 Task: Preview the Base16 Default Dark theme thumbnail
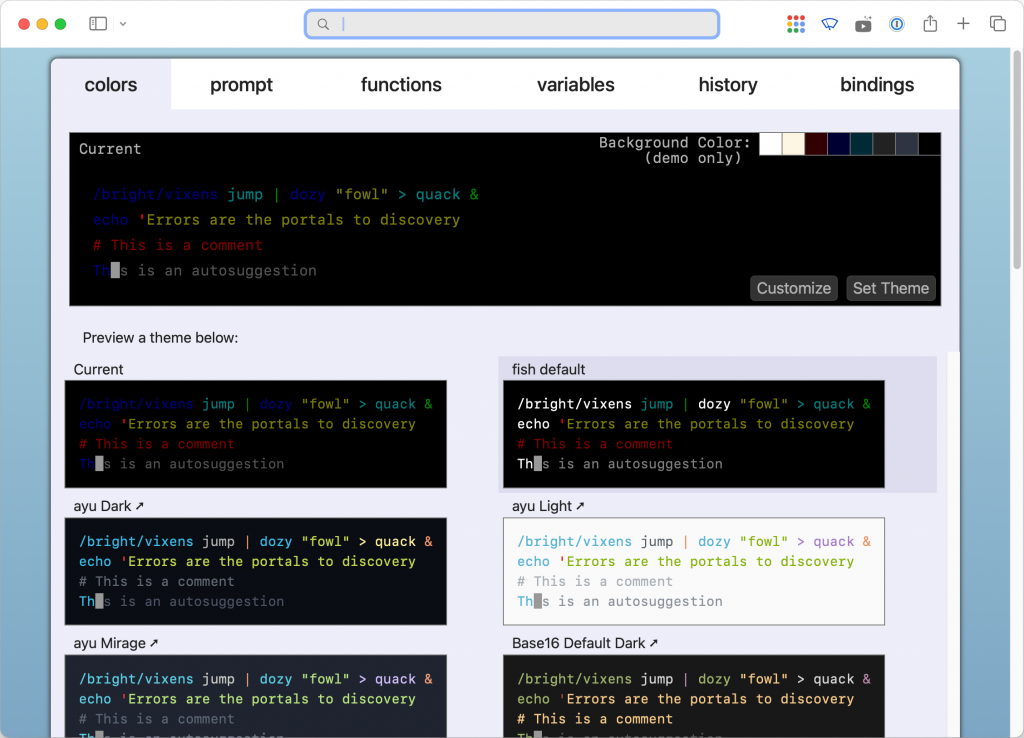pyautogui.click(x=694, y=696)
